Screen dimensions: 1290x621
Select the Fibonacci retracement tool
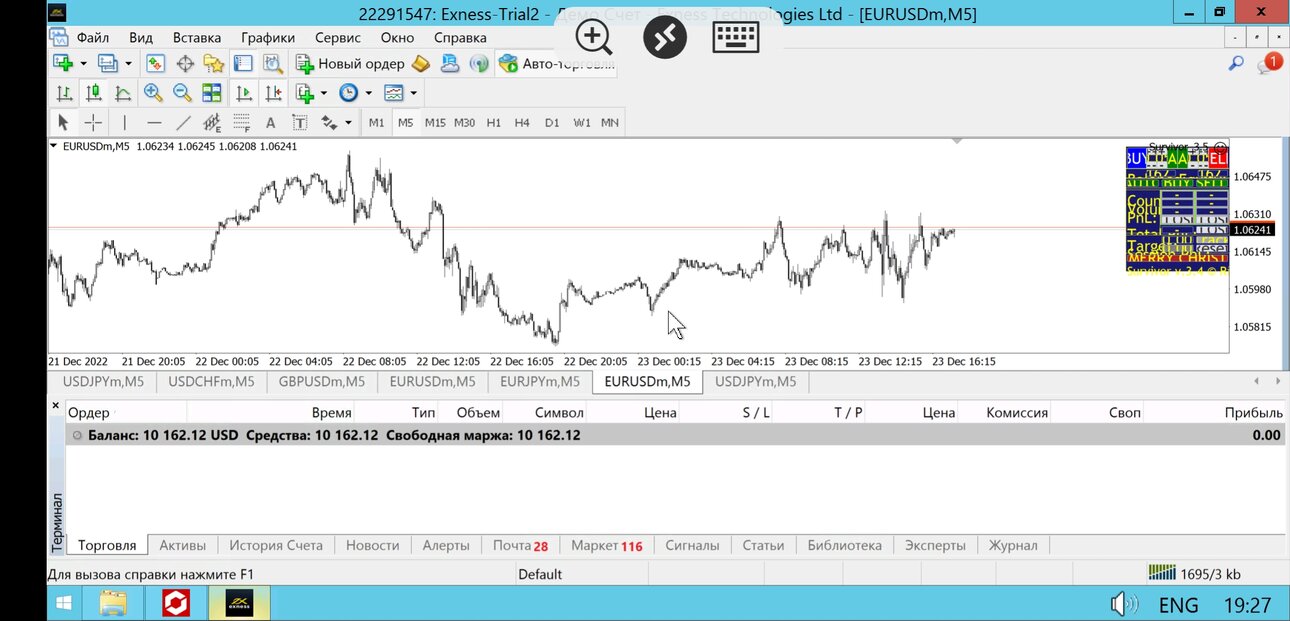pos(241,122)
